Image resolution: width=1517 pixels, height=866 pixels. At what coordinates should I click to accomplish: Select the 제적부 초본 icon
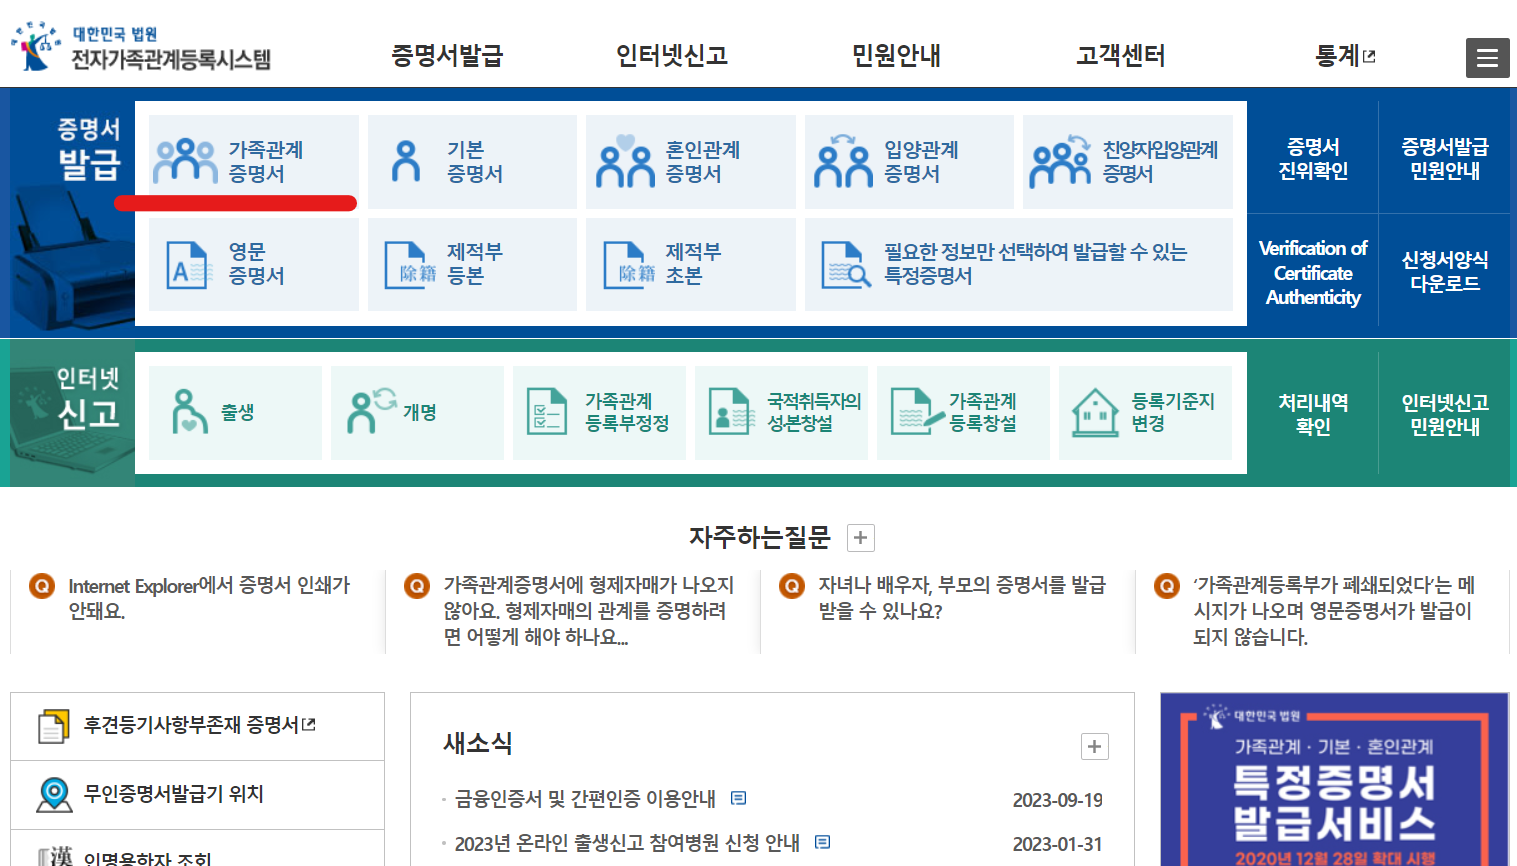point(690,264)
